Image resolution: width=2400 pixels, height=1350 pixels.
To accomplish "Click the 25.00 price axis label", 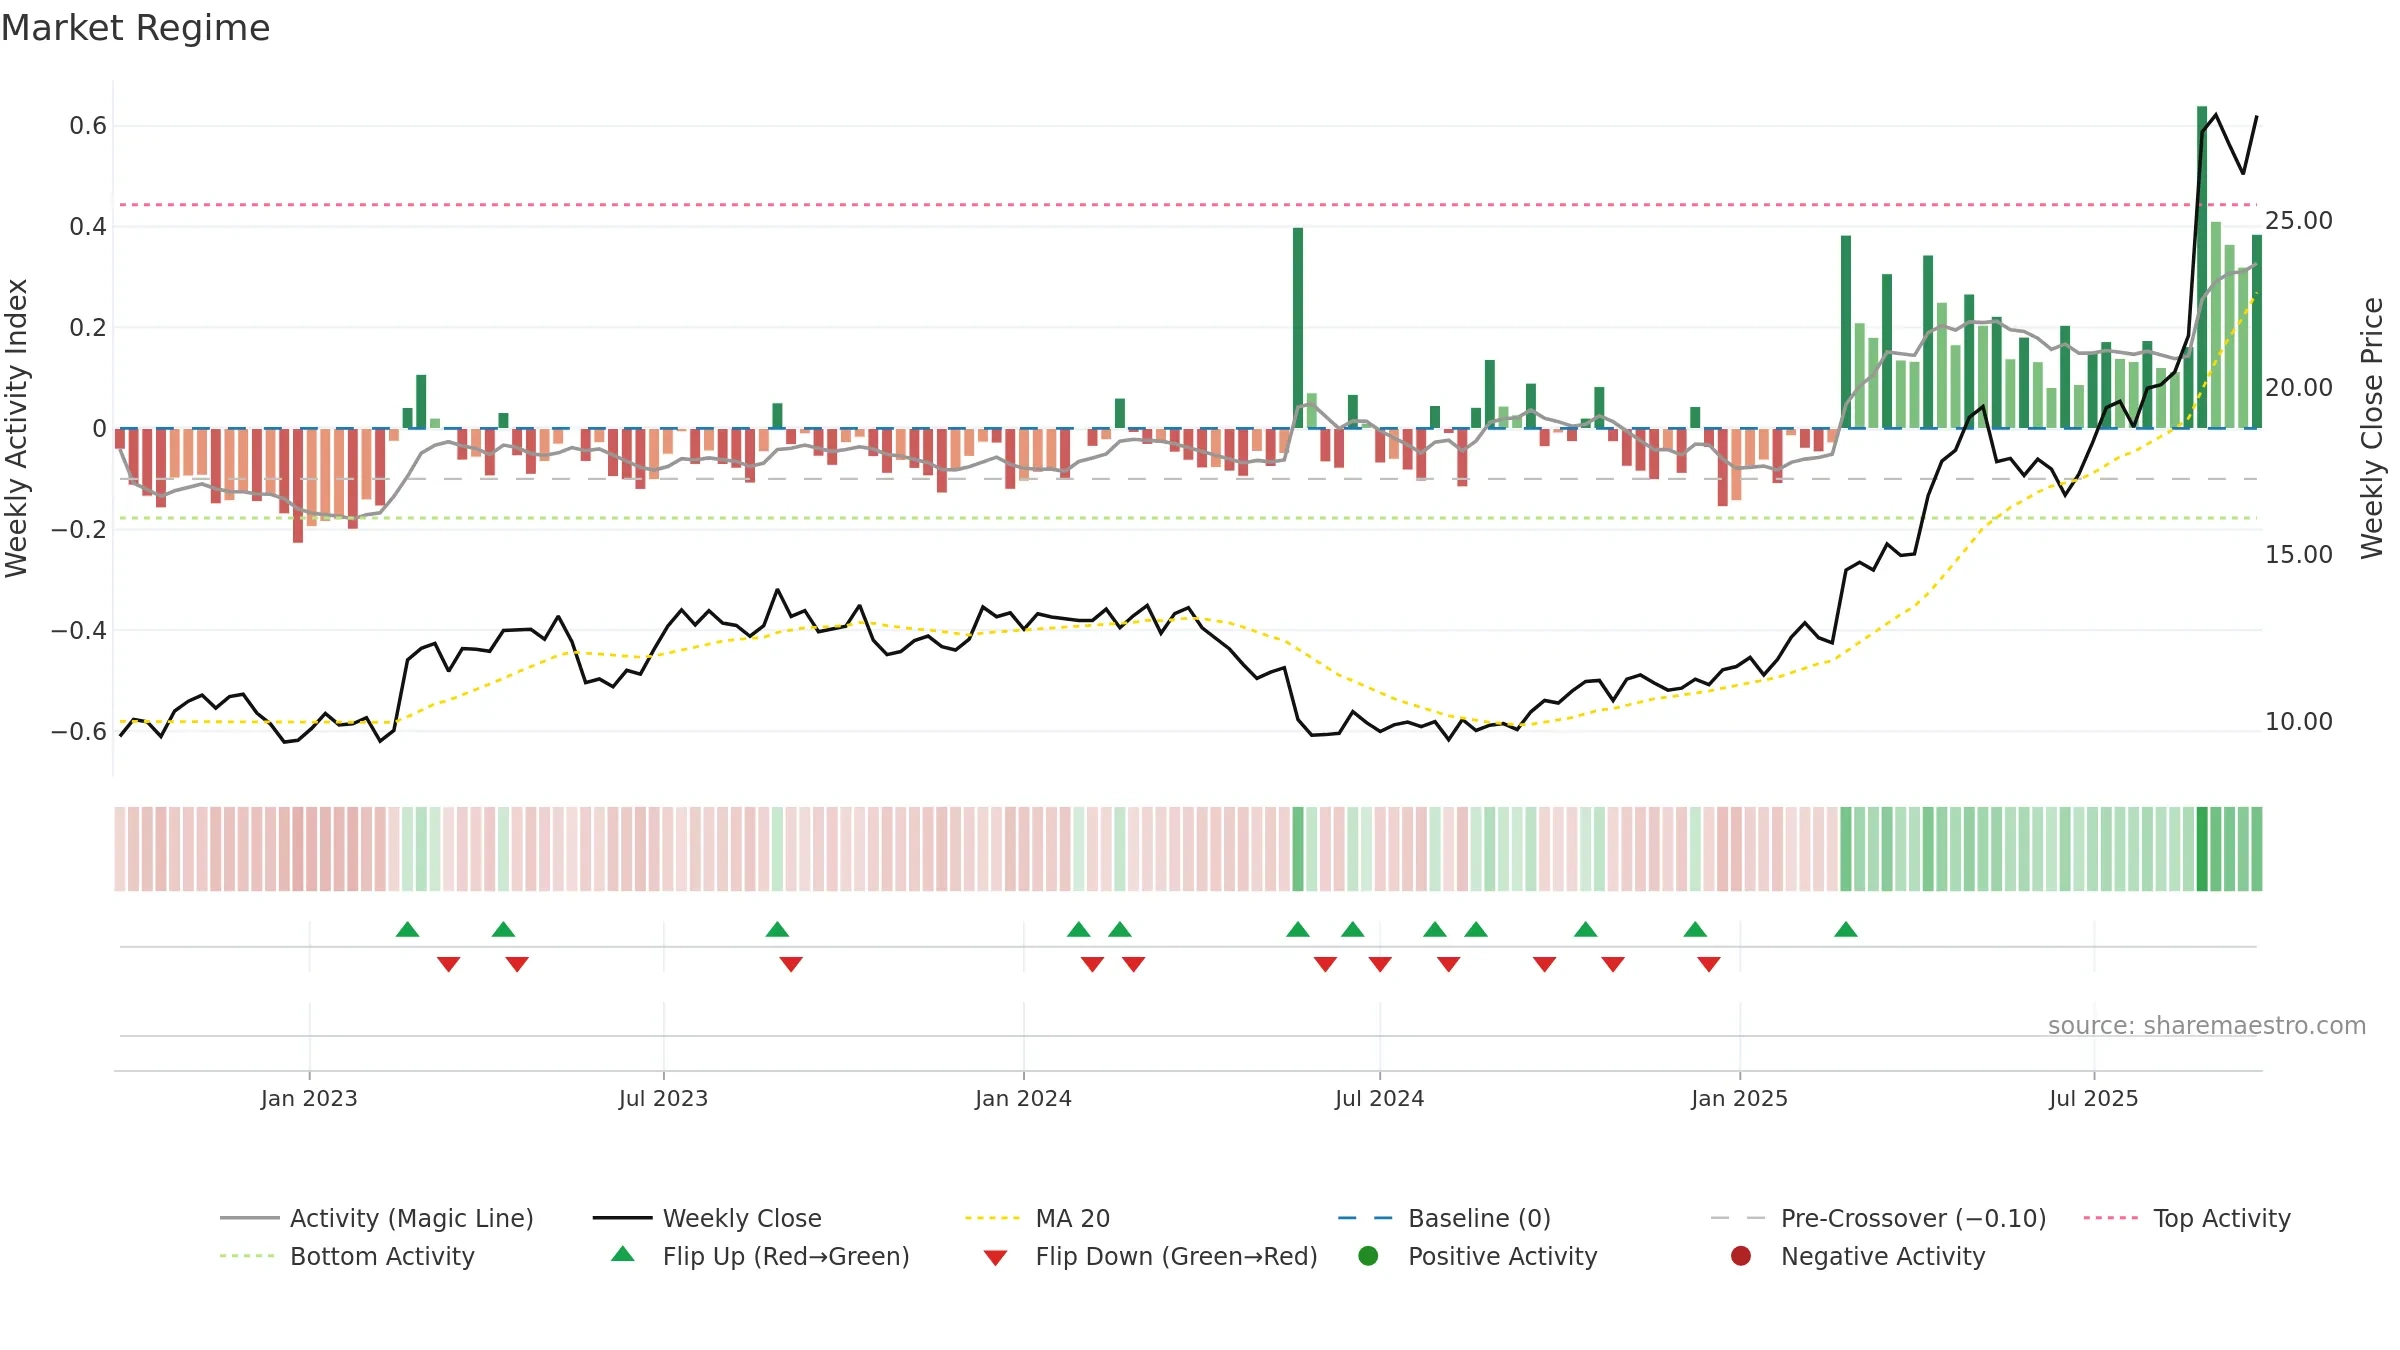I will pos(2298,220).
